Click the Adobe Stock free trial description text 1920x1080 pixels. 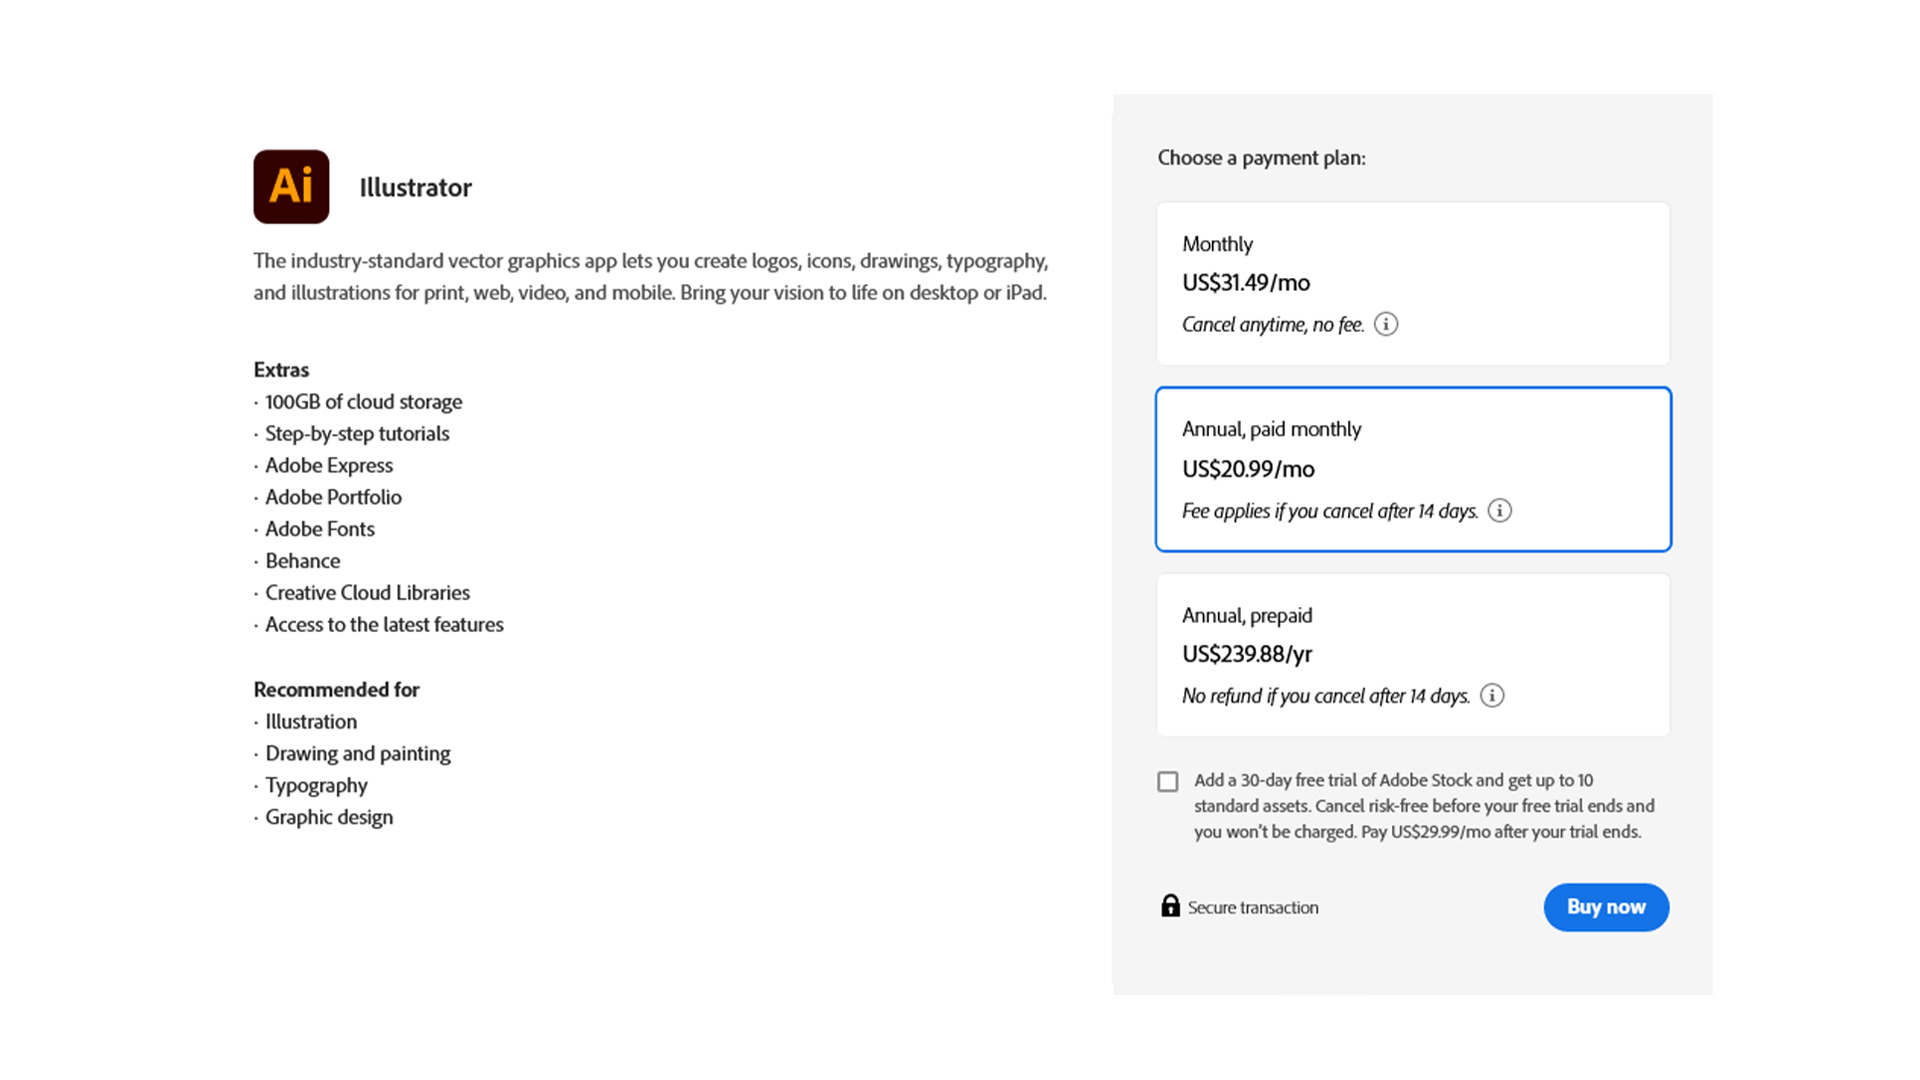pos(1424,806)
